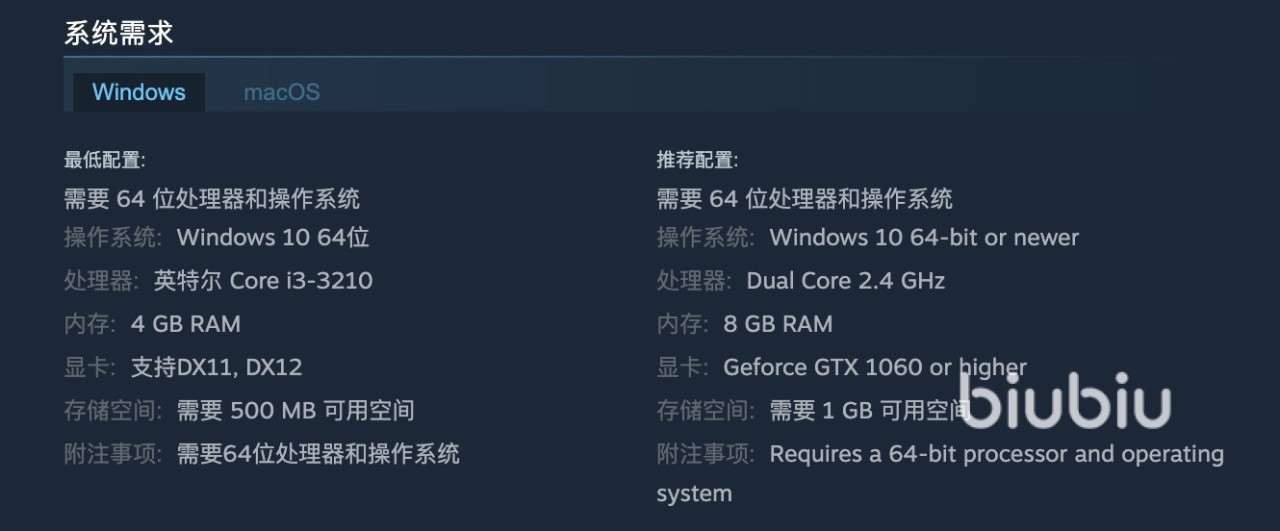The image size is (1280, 531).
Task: Click Geforce GTX 1060 or higher text
Action: click(x=875, y=367)
